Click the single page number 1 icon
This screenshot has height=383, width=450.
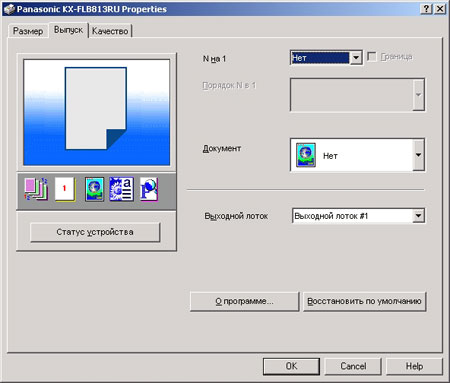tap(65, 189)
